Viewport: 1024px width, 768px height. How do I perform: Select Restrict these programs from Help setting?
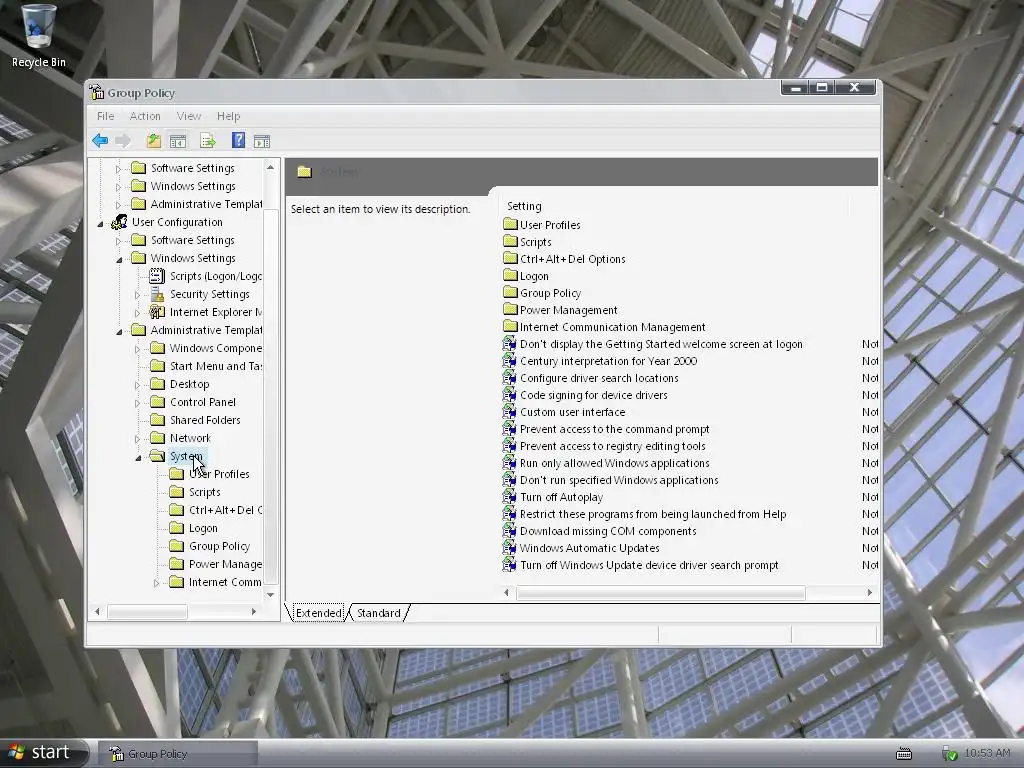point(653,514)
